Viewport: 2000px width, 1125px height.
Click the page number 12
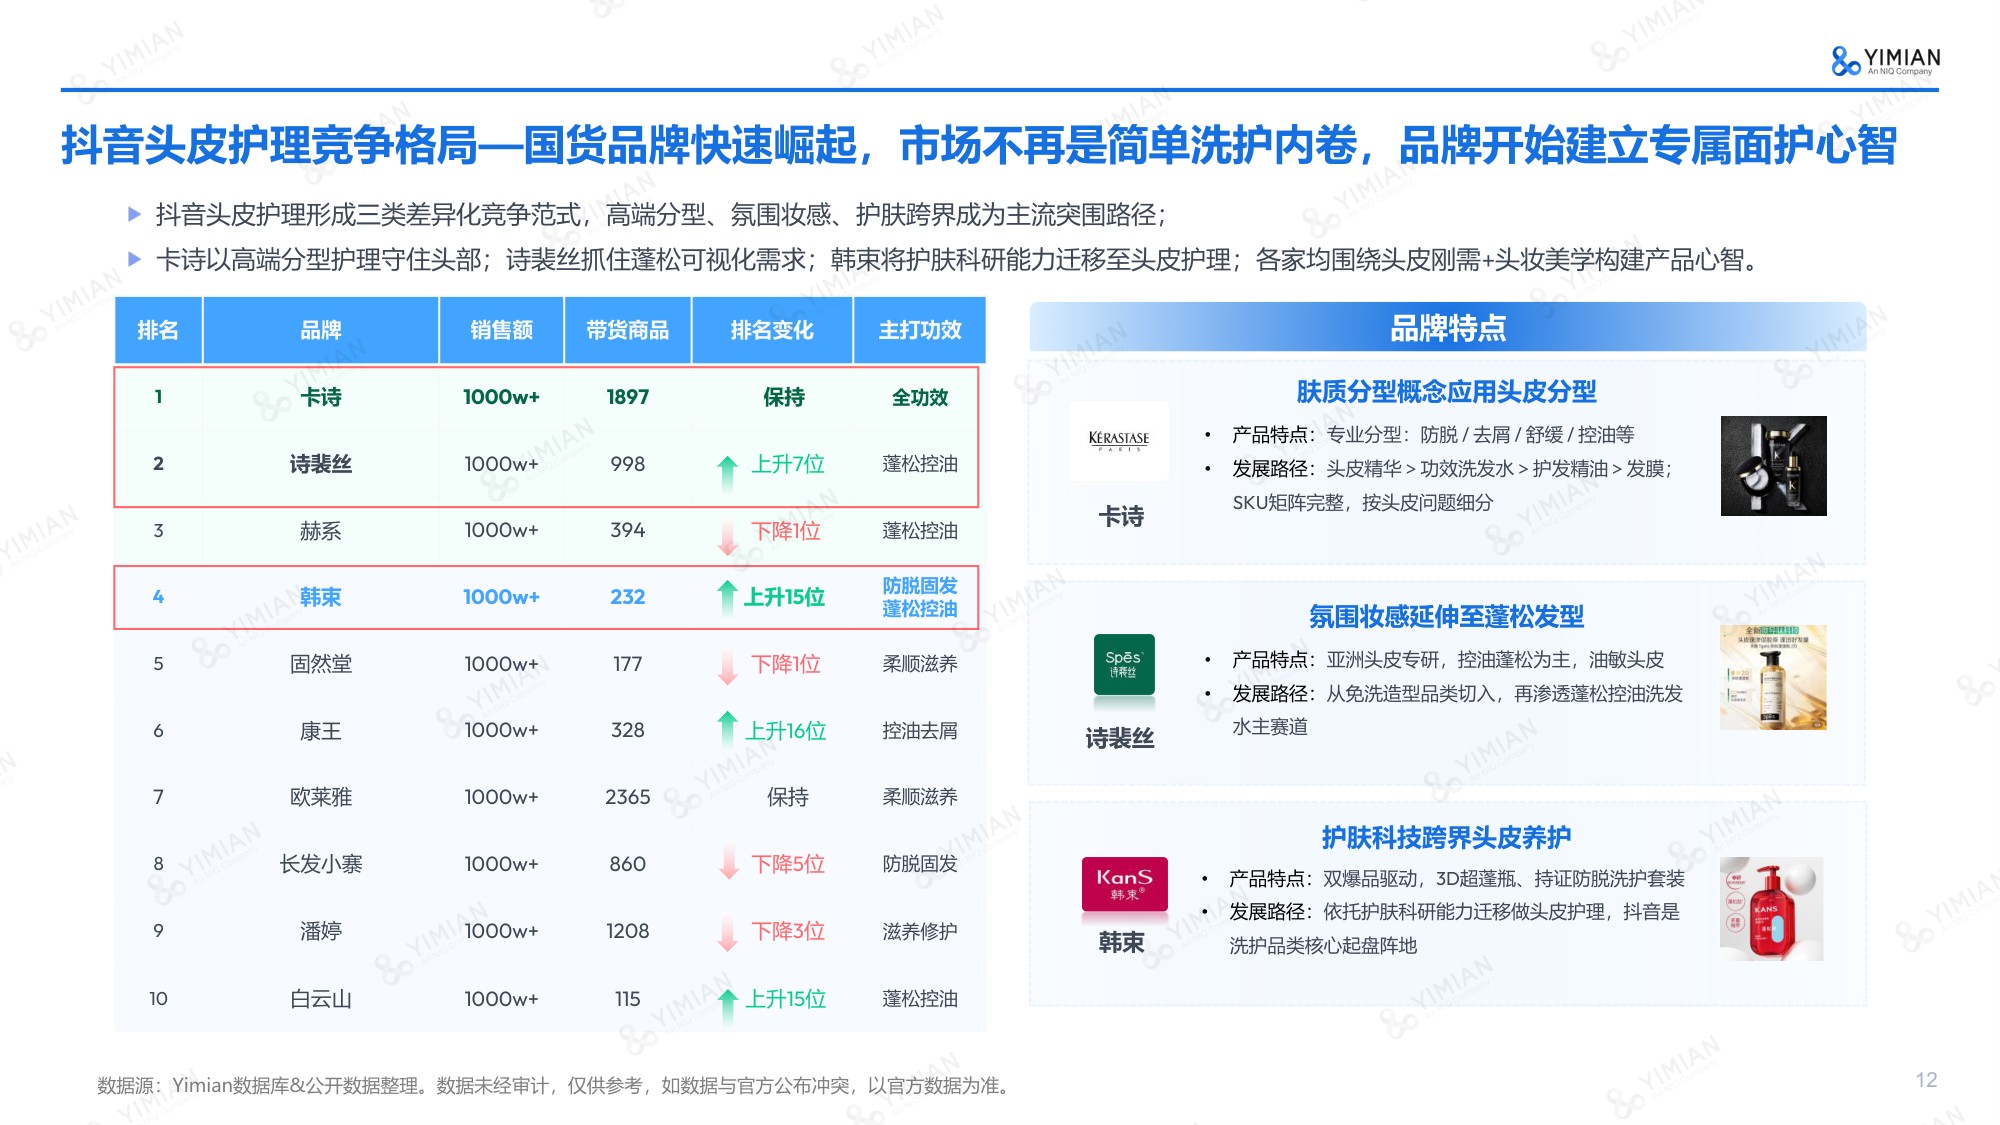[x=1926, y=1080]
